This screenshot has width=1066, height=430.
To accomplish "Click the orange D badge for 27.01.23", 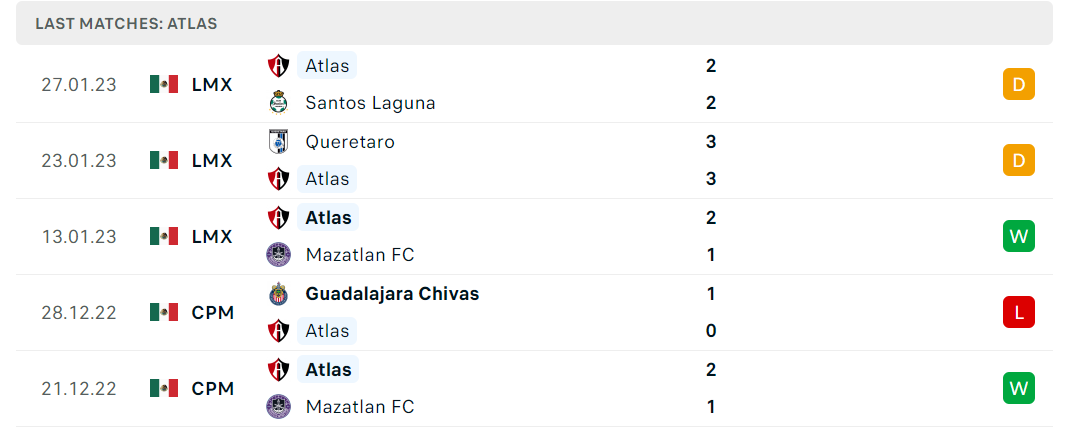I will click(x=1018, y=84).
